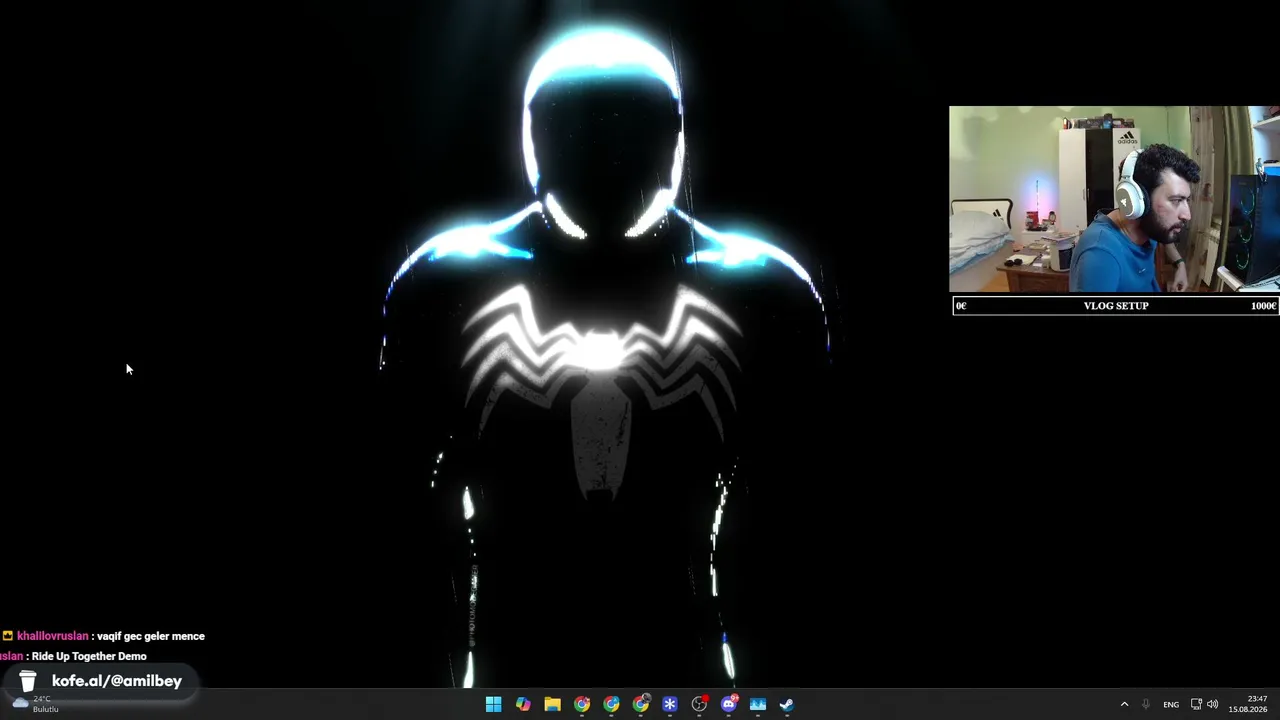Switch to OBS Studio on the taskbar
This screenshot has height=720, width=1280.
coord(699,704)
